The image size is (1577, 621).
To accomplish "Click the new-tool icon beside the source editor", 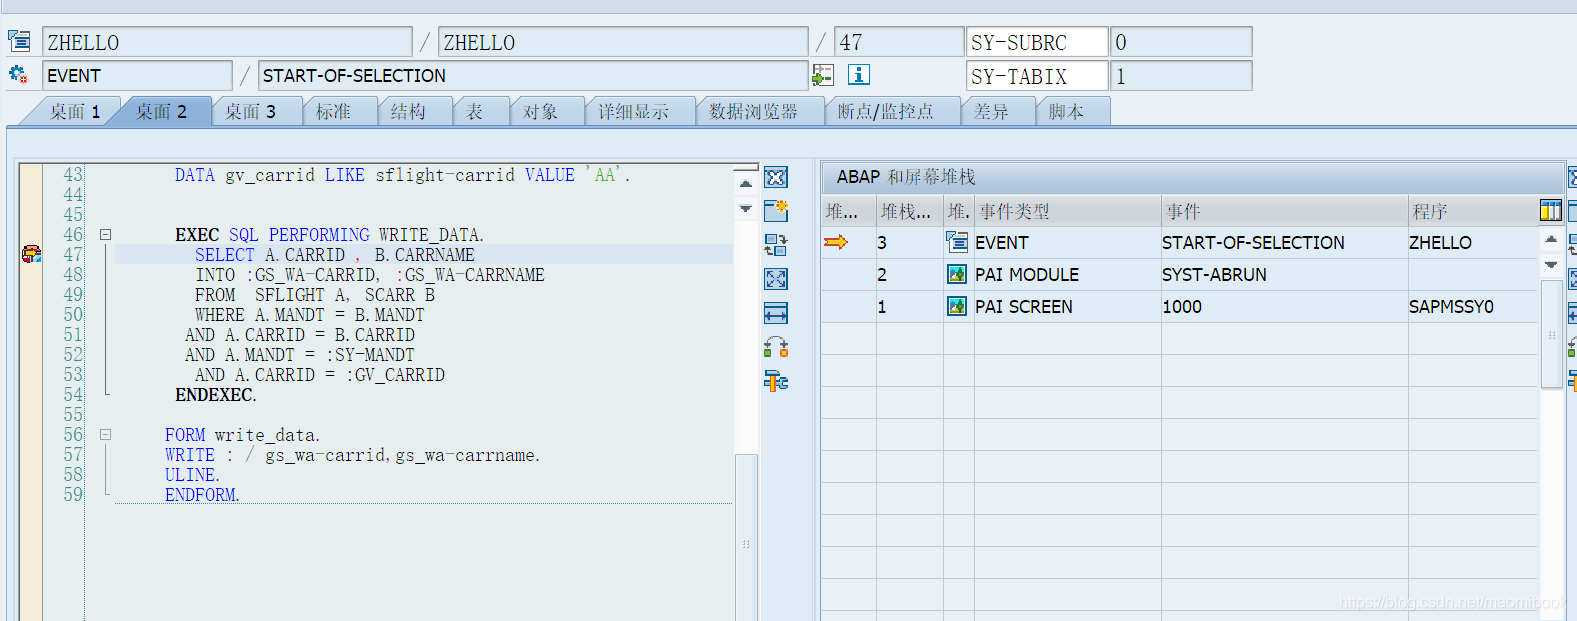I will pos(776,211).
